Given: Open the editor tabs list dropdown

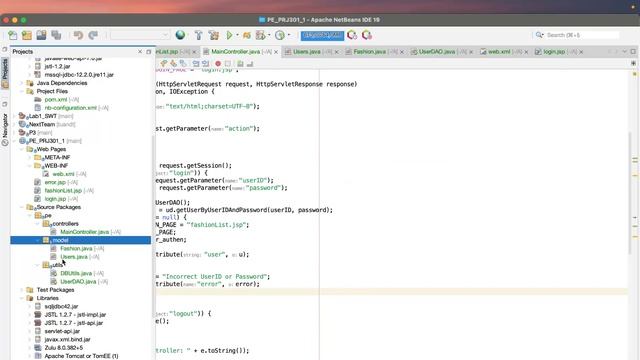Looking at the screenshot, I should click(x=624, y=51).
